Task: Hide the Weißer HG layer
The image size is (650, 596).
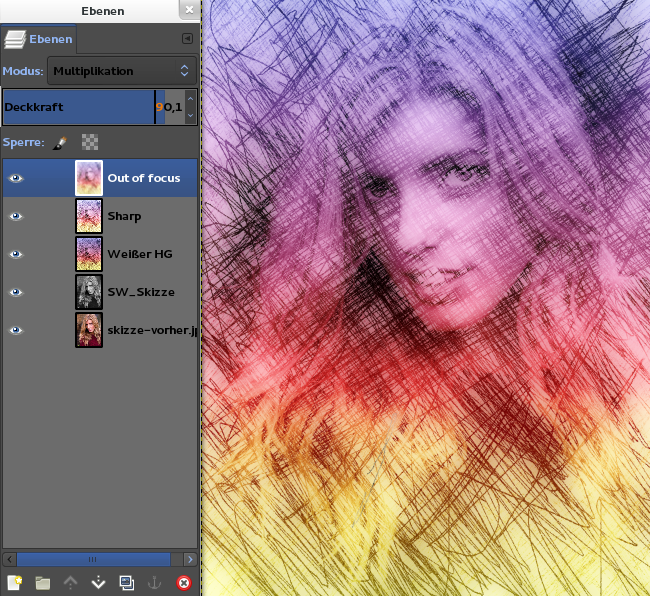Action: click(x=16, y=254)
